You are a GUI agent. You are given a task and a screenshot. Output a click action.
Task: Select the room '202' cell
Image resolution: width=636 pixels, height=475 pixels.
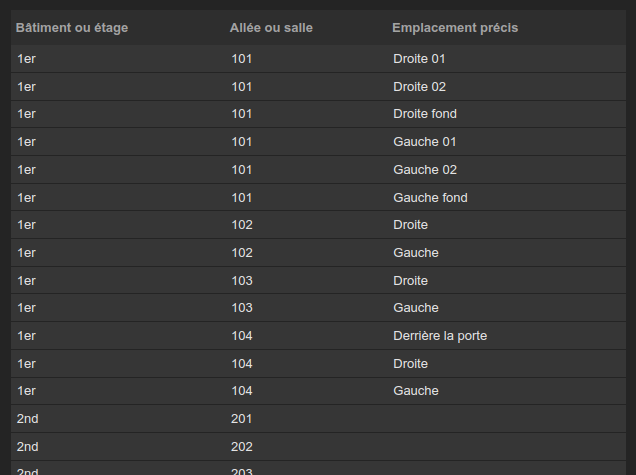coord(241,447)
